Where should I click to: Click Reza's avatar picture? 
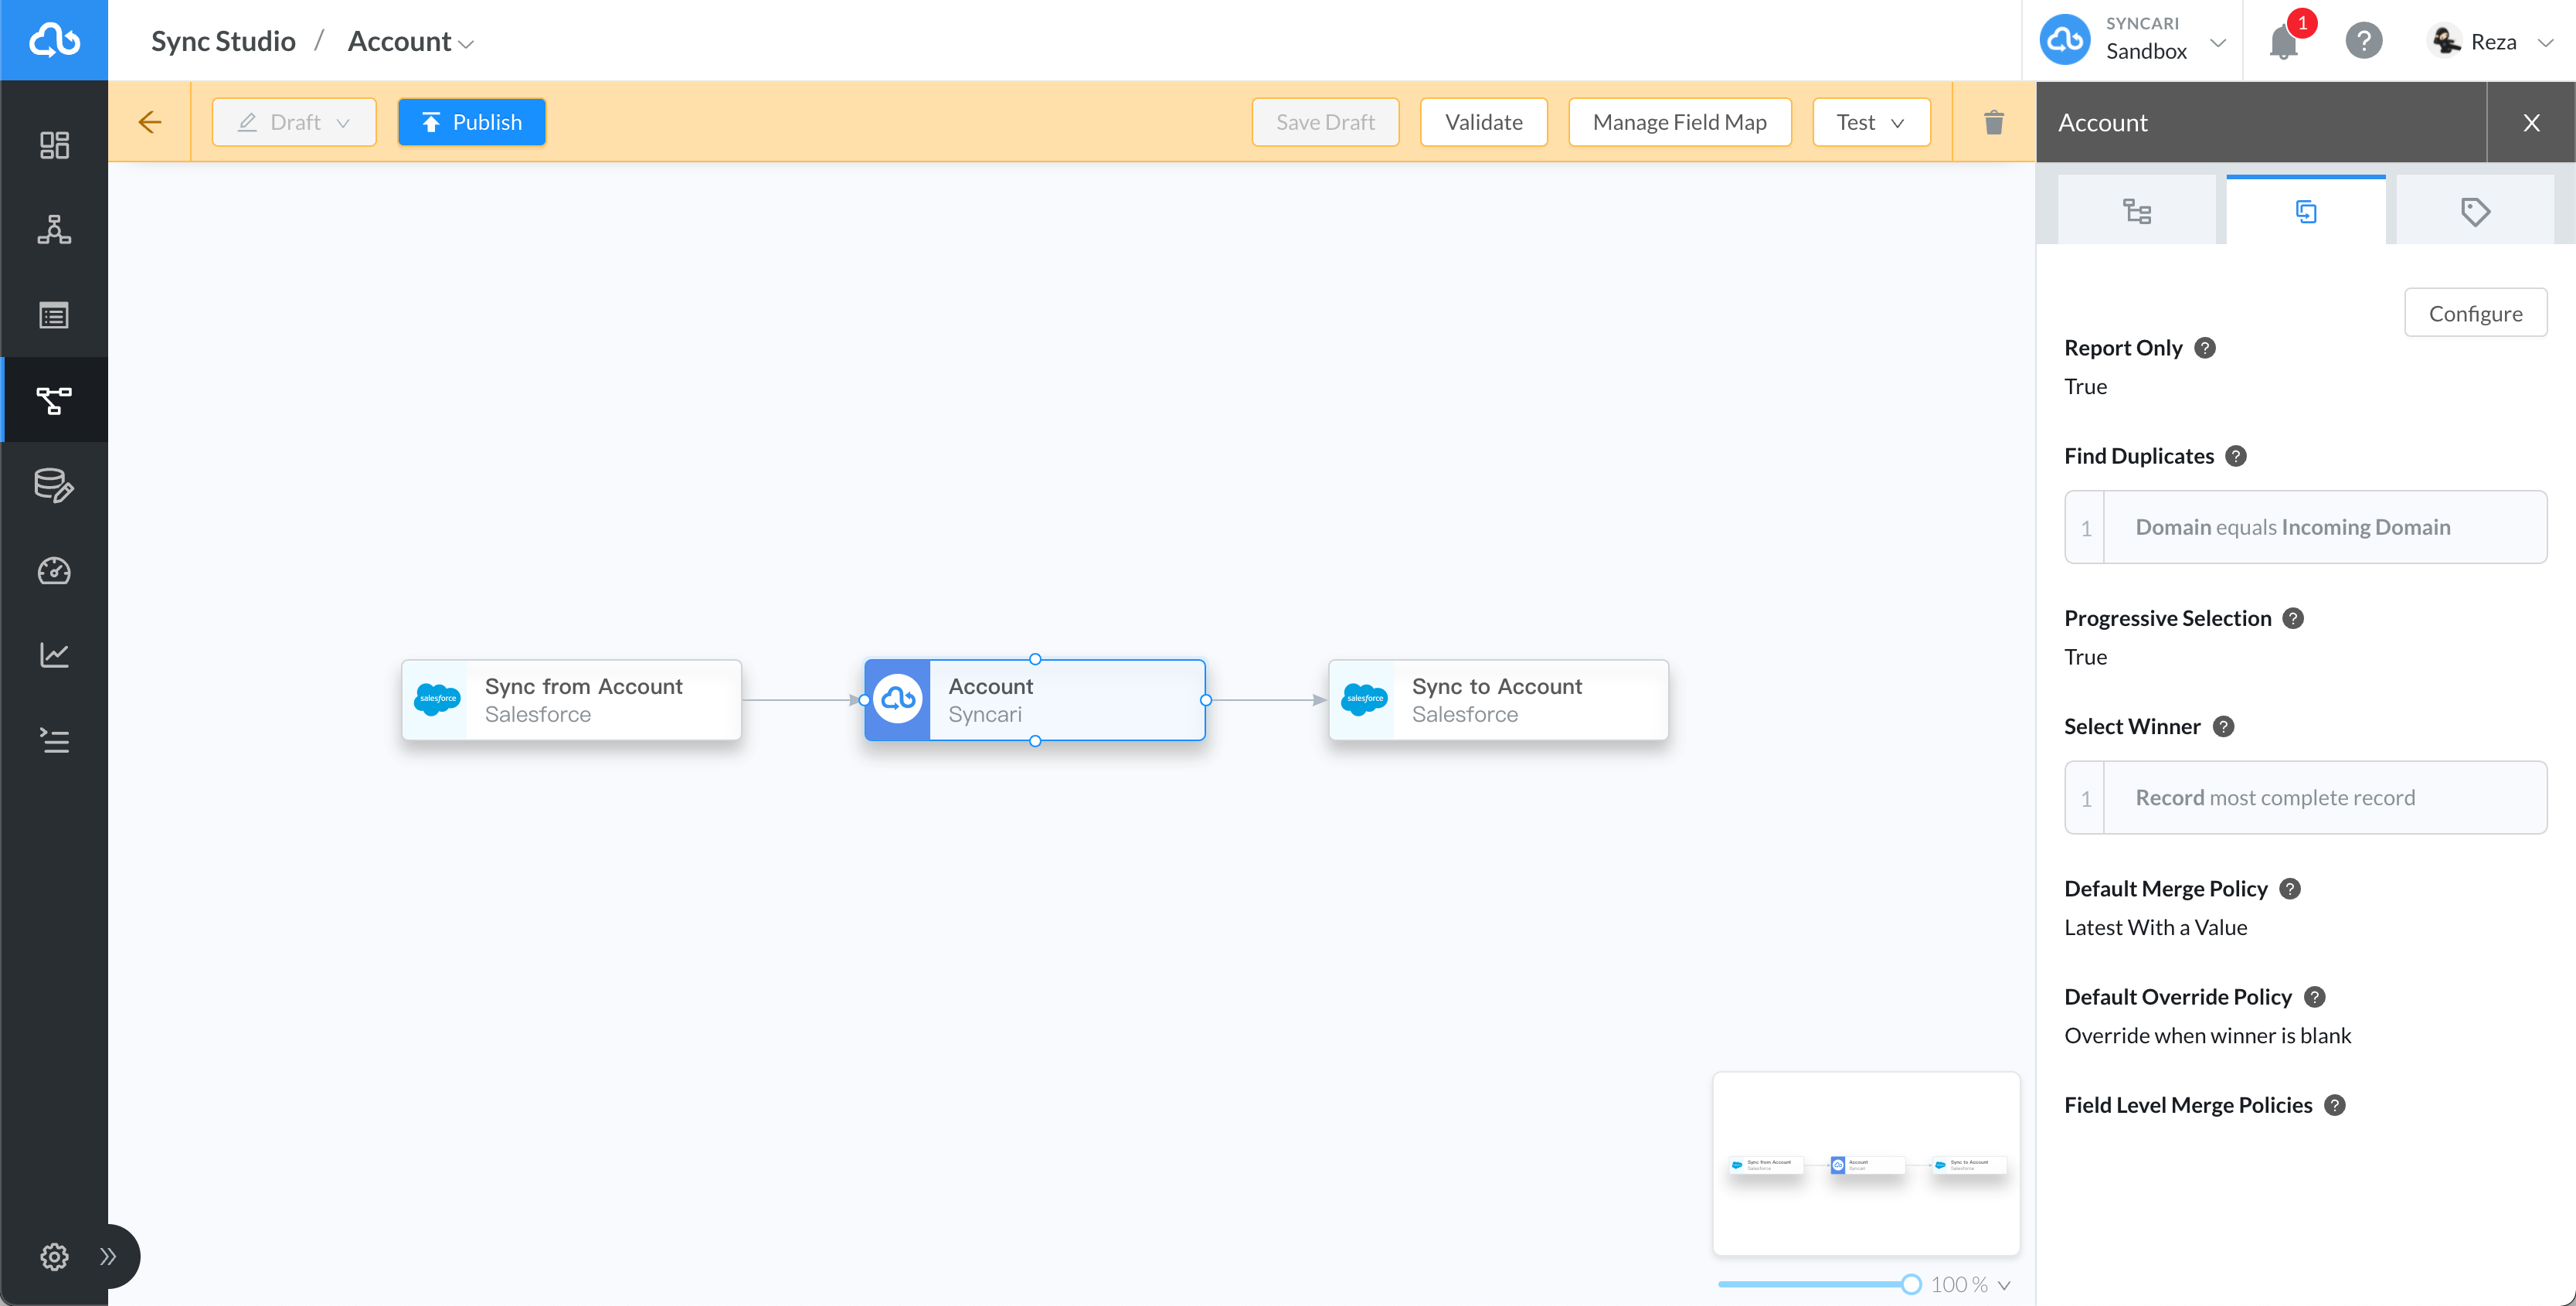pos(2446,41)
